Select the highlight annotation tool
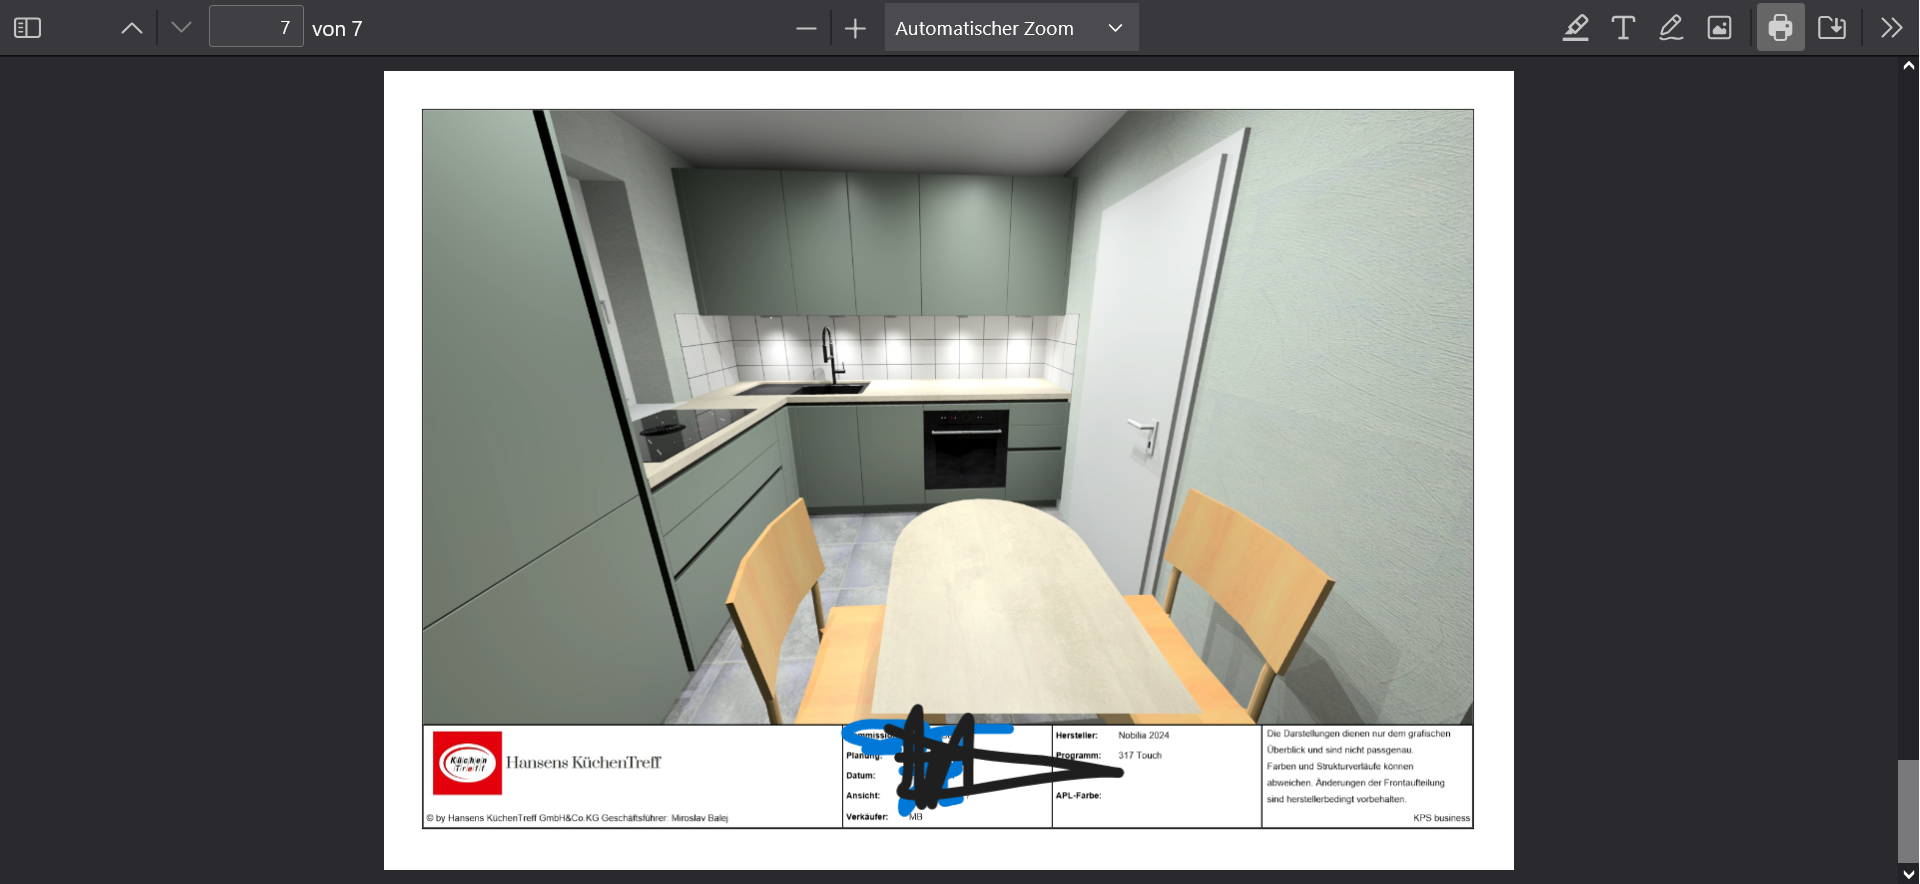The height and width of the screenshot is (884, 1920). tap(1576, 28)
